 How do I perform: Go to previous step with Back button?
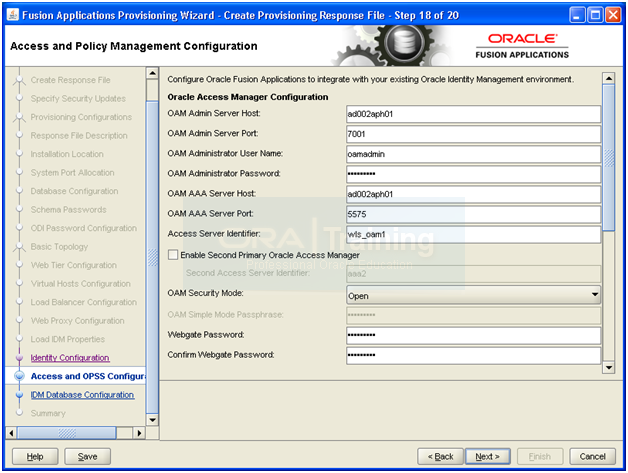[x=440, y=457]
